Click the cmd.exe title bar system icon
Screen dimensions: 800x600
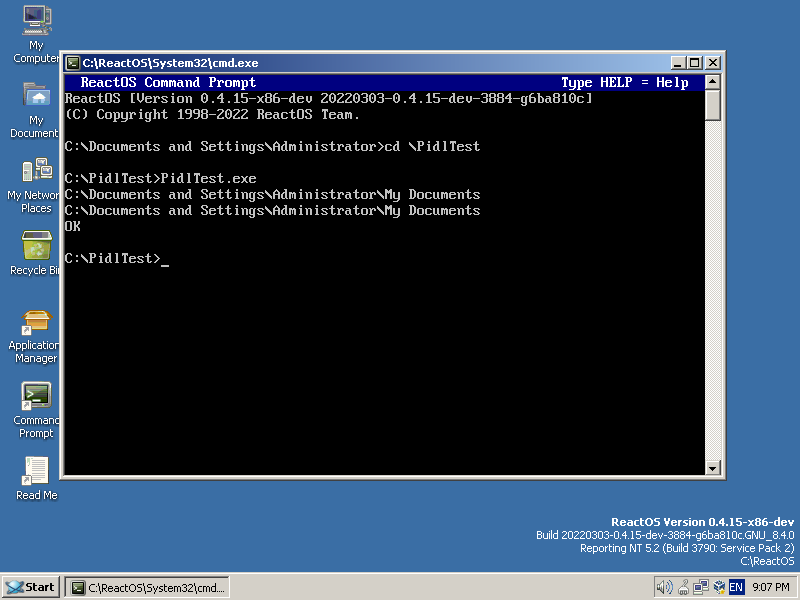pyautogui.click(x=73, y=63)
